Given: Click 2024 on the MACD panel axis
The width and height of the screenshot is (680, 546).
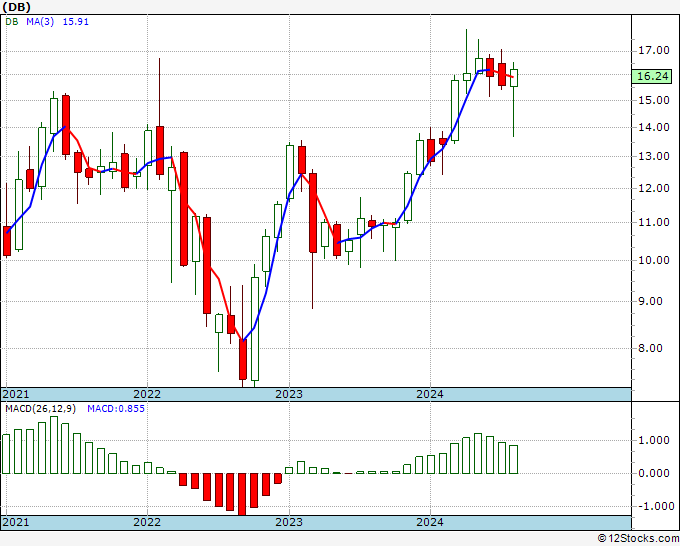Looking at the screenshot, I should tap(430, 522).
